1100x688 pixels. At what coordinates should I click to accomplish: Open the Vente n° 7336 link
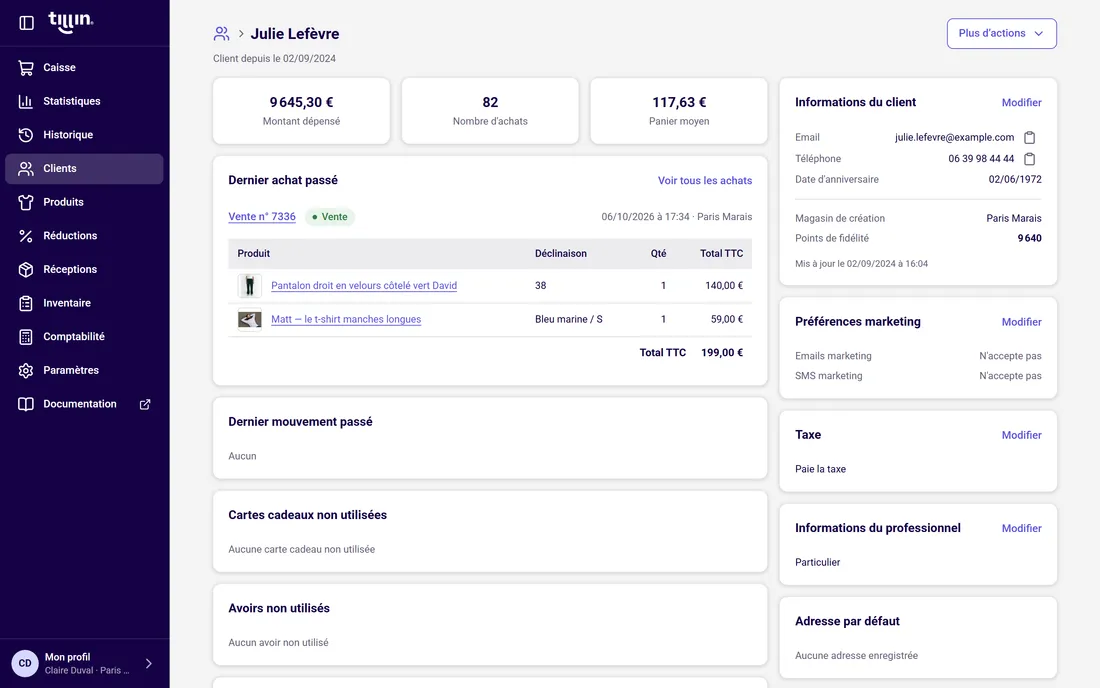262,217
